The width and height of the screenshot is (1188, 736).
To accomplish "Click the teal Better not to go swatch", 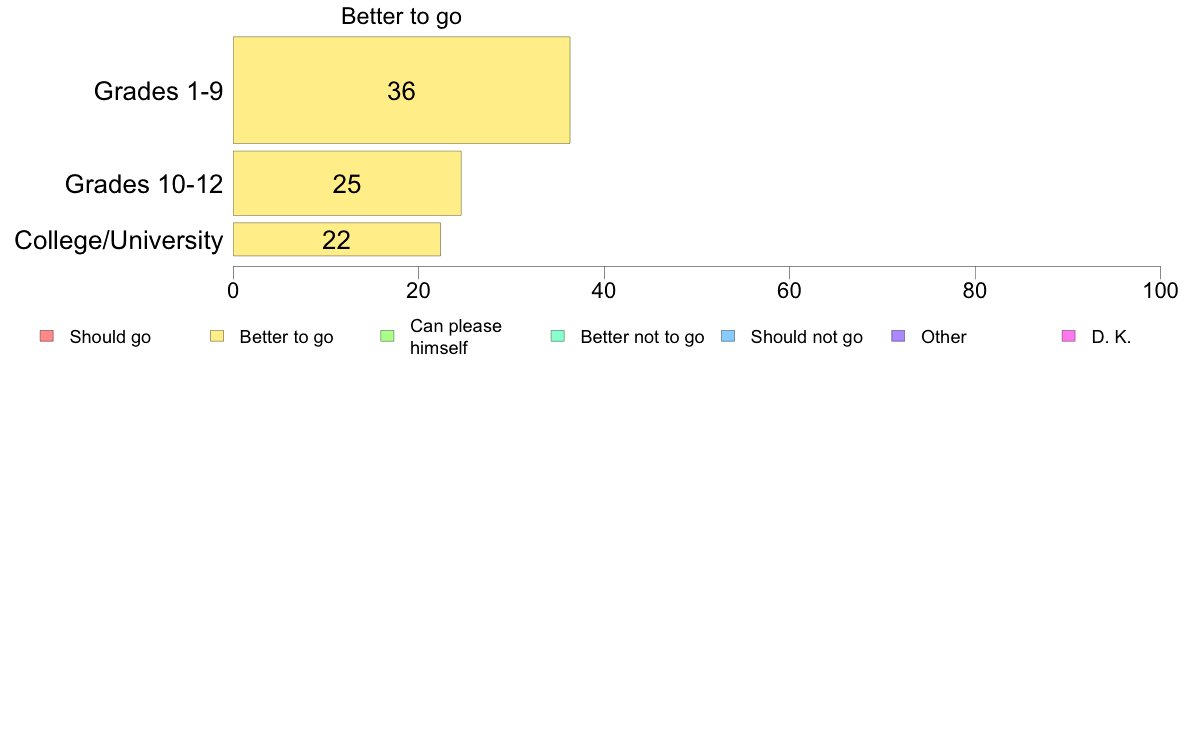I will tap(558, 337).
